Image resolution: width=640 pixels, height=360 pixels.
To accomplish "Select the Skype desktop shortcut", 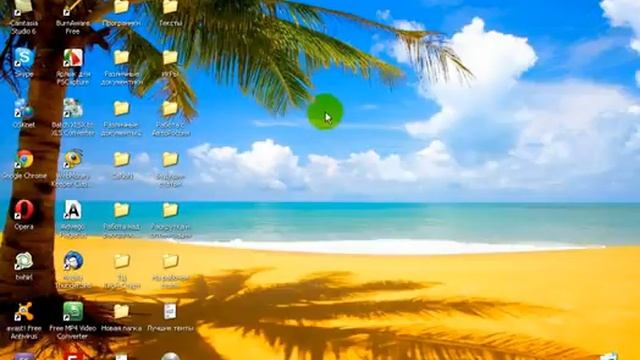I will (24, 58).
